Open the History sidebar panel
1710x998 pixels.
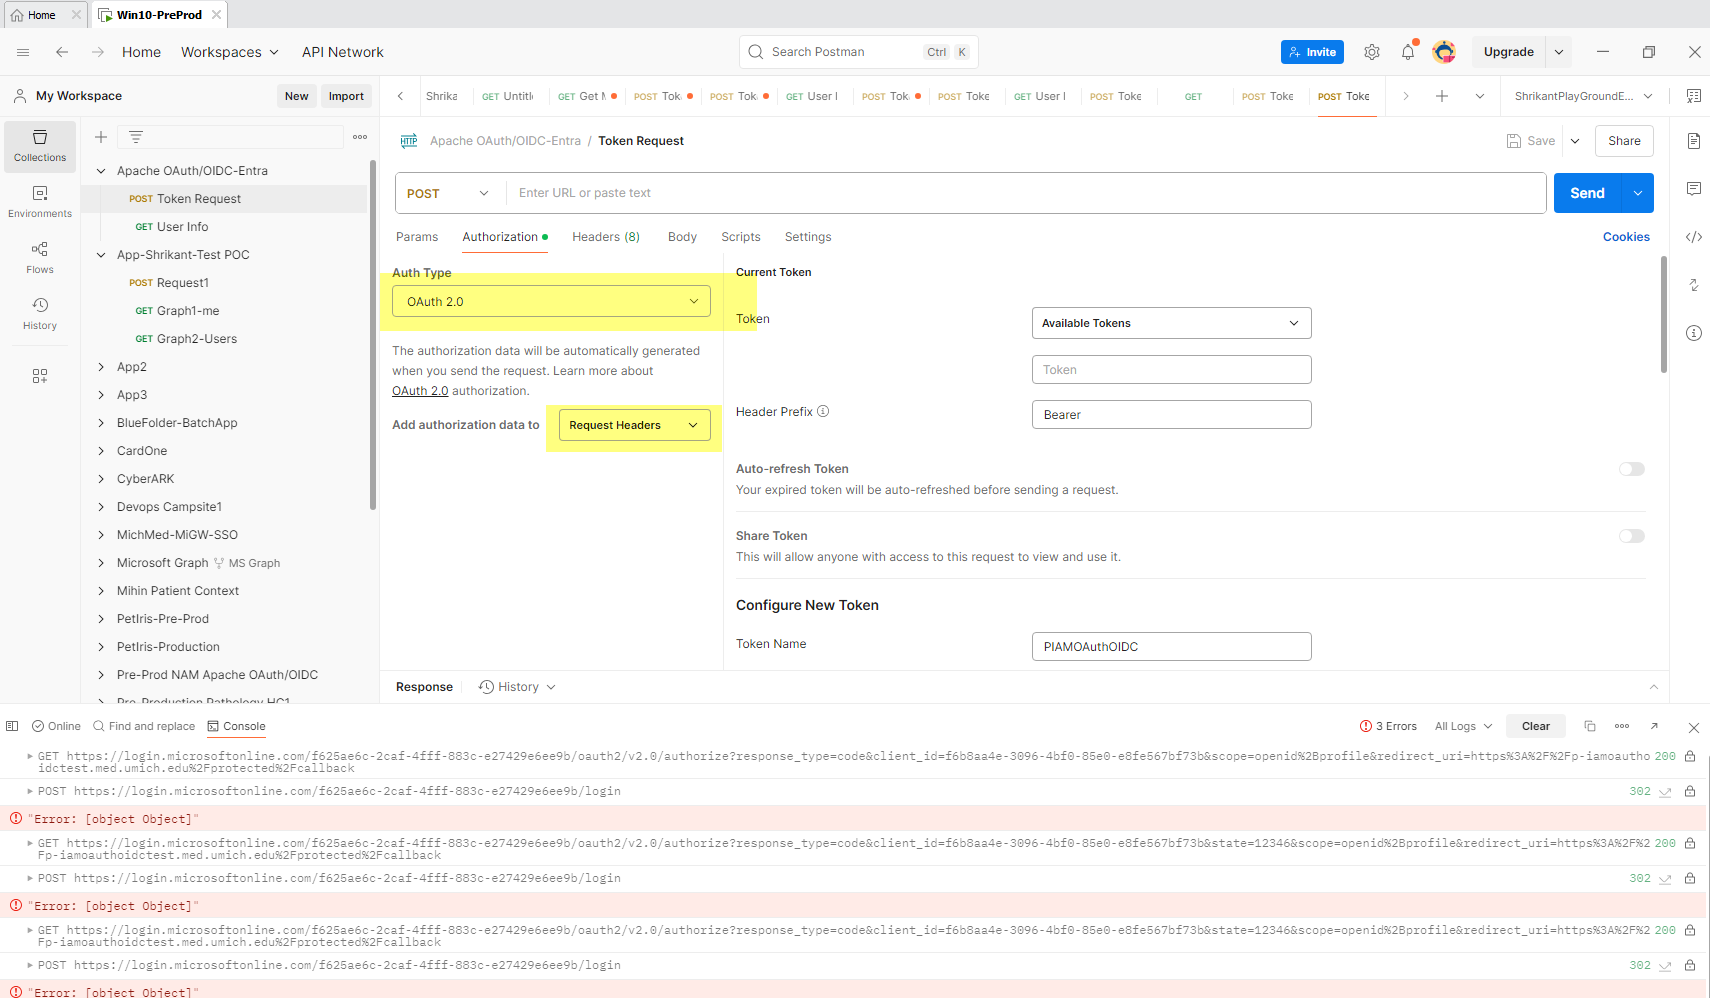click(40, 314)
